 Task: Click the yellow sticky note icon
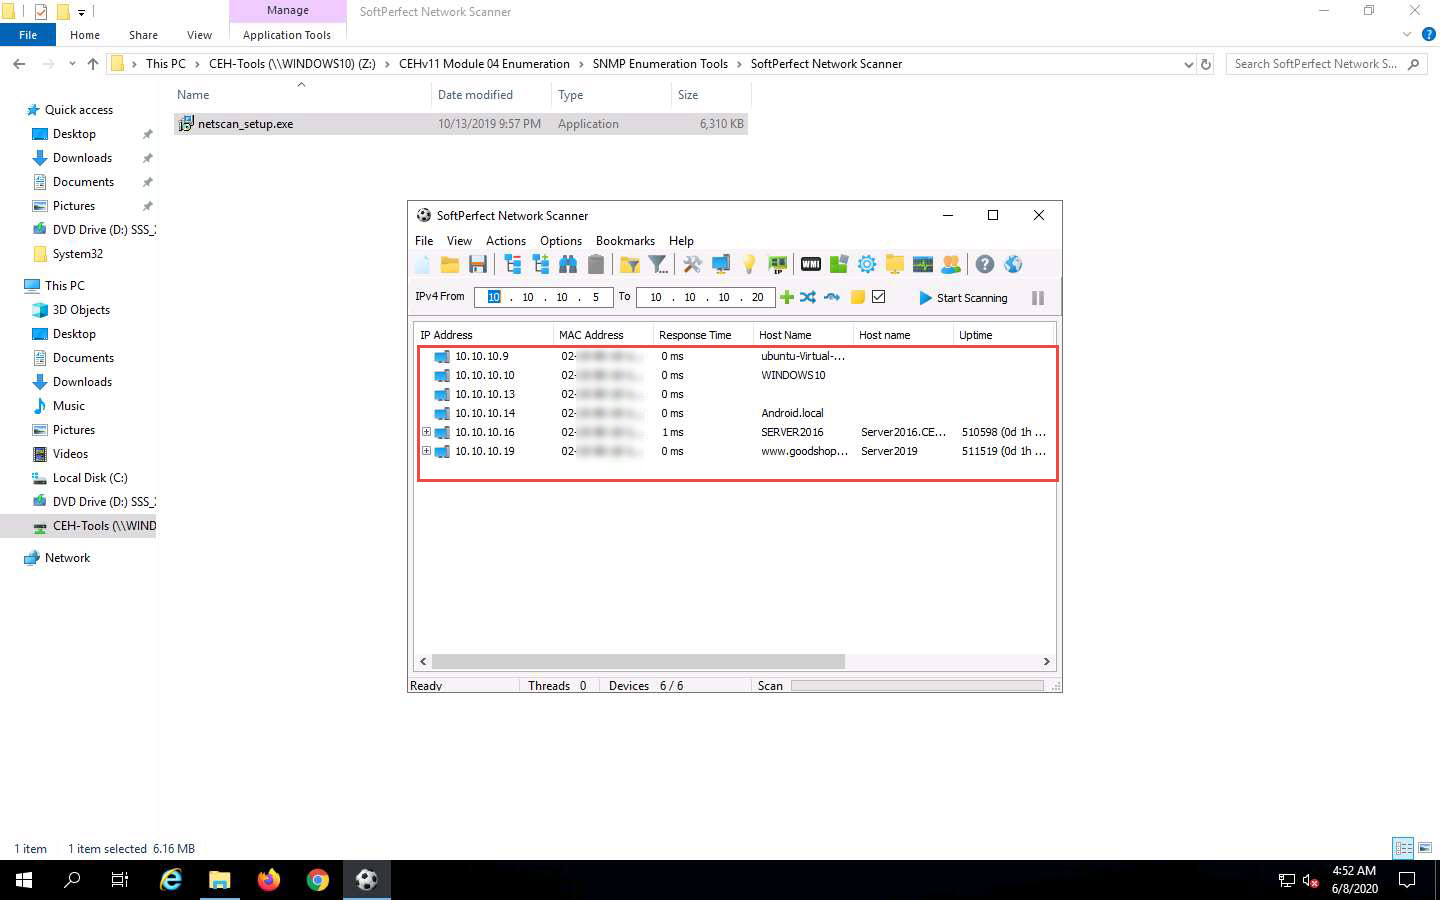point(857,297)
